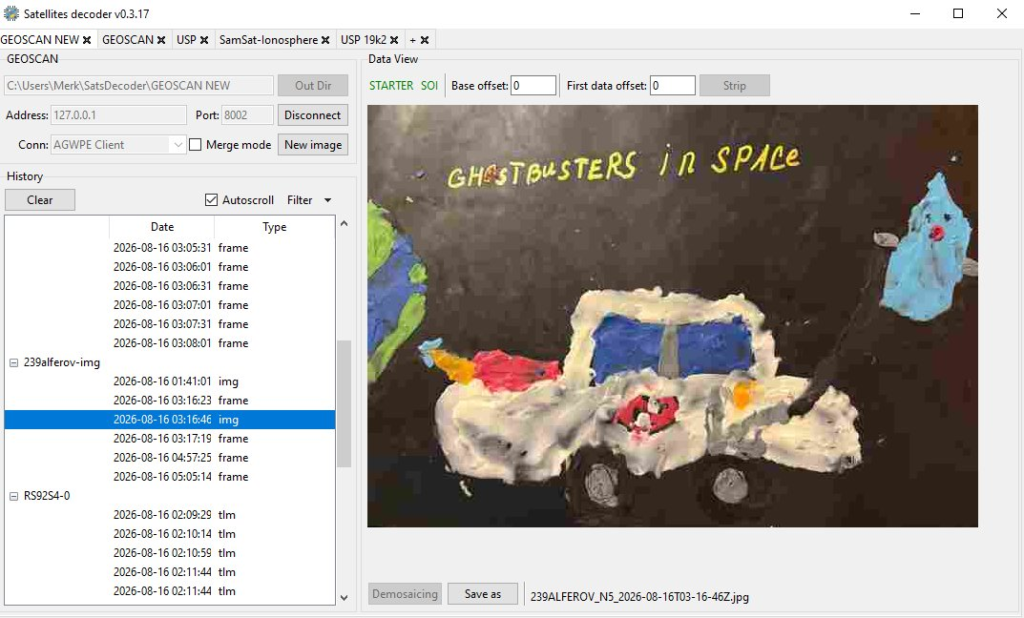The image size is (1024, 618).
Task: Click the Strip button
Action: (734, 86)
